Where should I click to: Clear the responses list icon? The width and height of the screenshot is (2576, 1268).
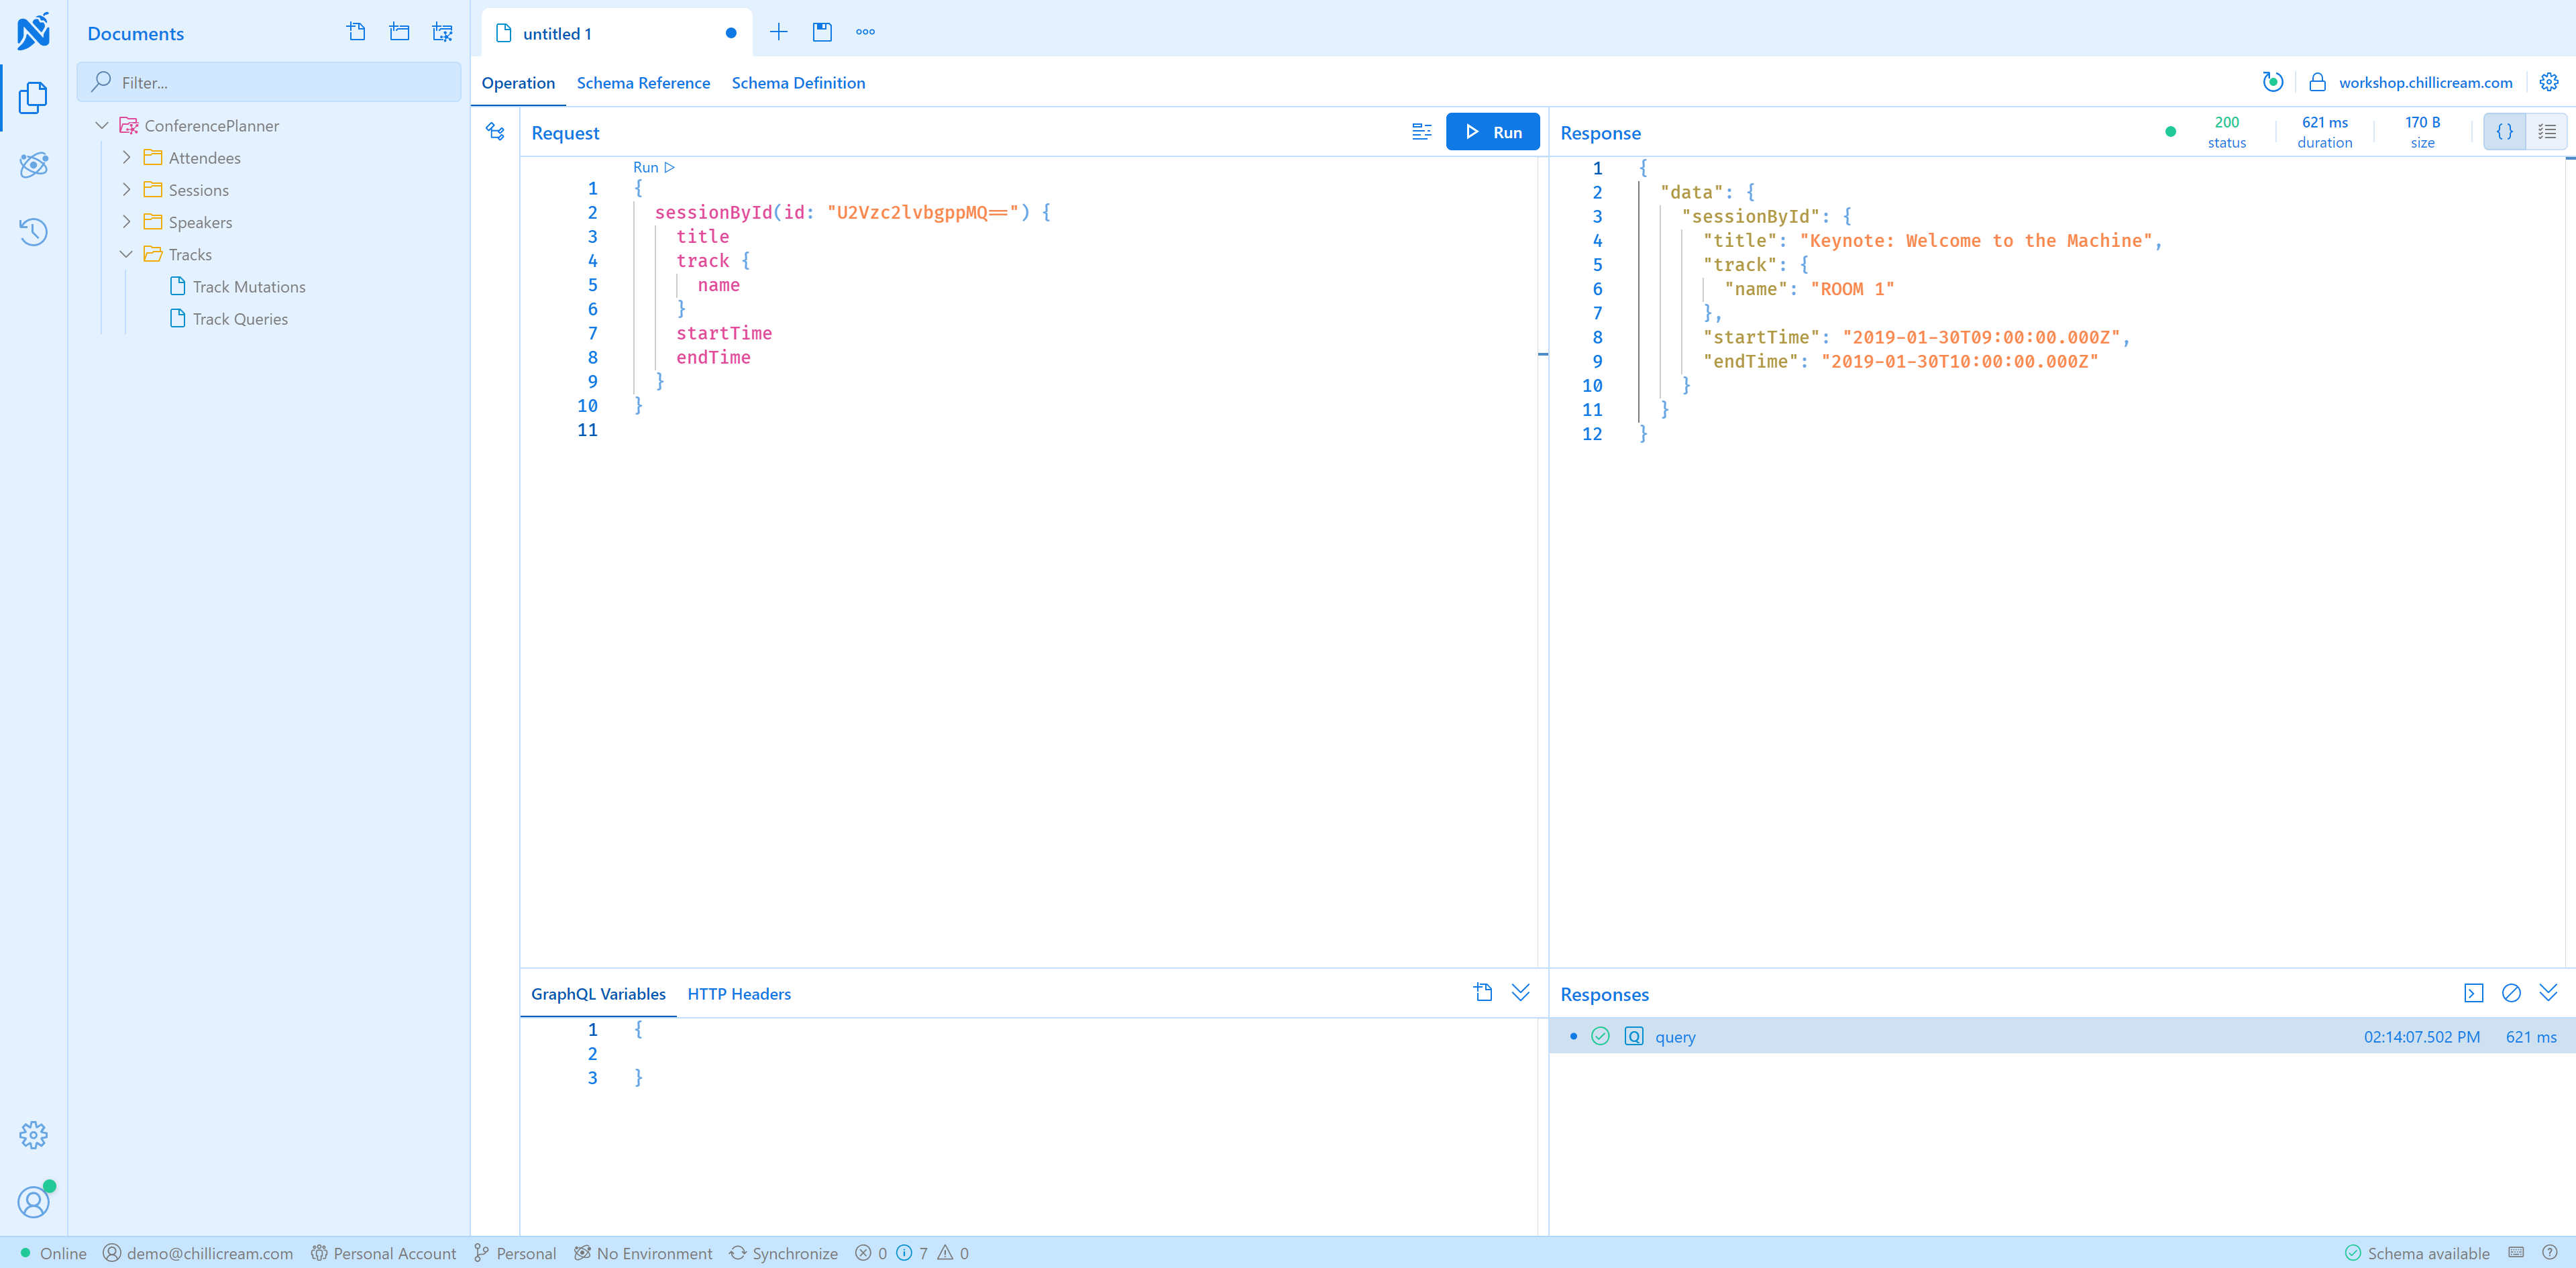[2511, 993]
